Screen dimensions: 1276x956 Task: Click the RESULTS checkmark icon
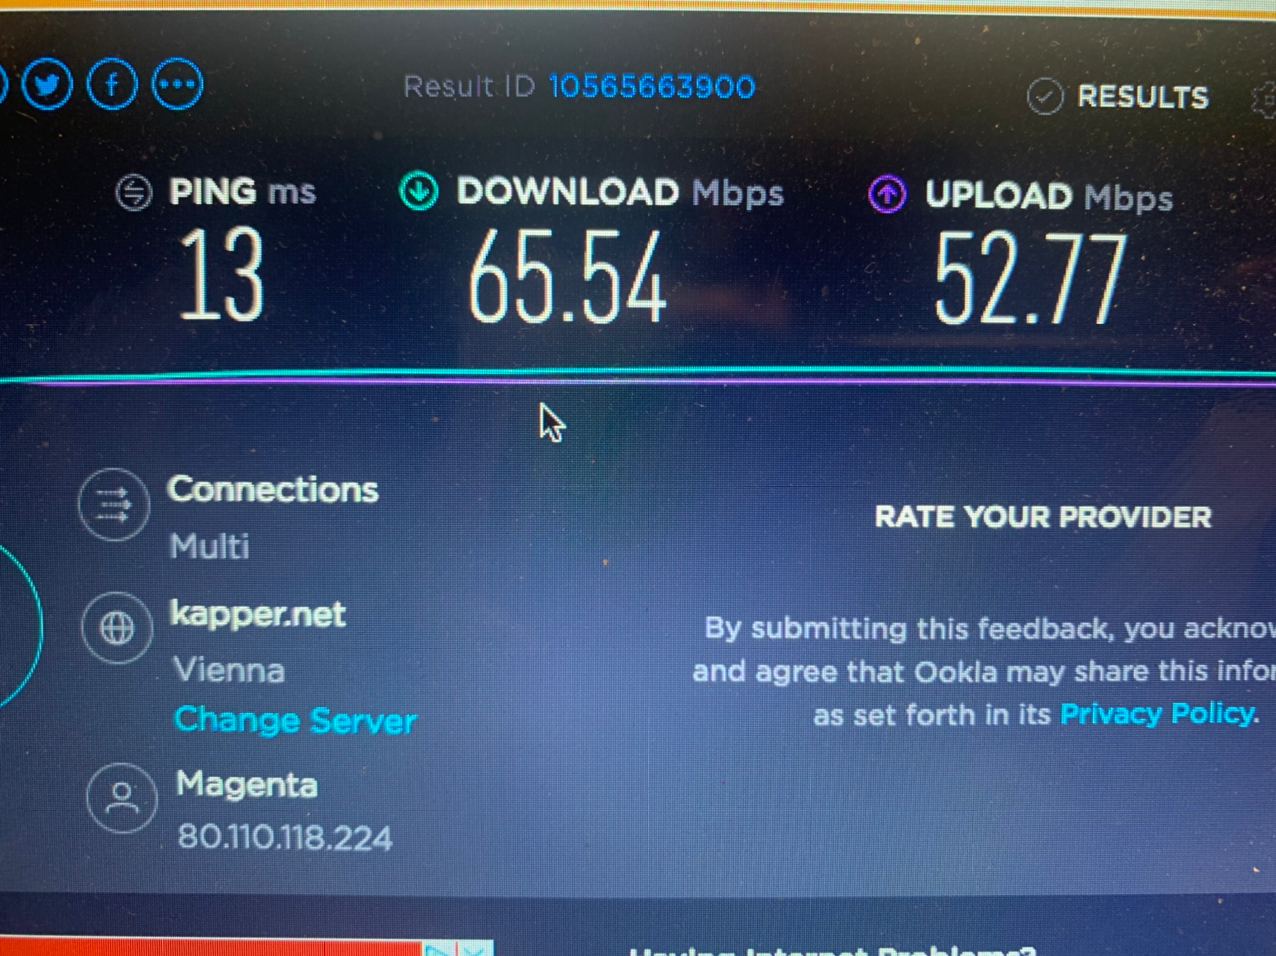[1045, 97]
